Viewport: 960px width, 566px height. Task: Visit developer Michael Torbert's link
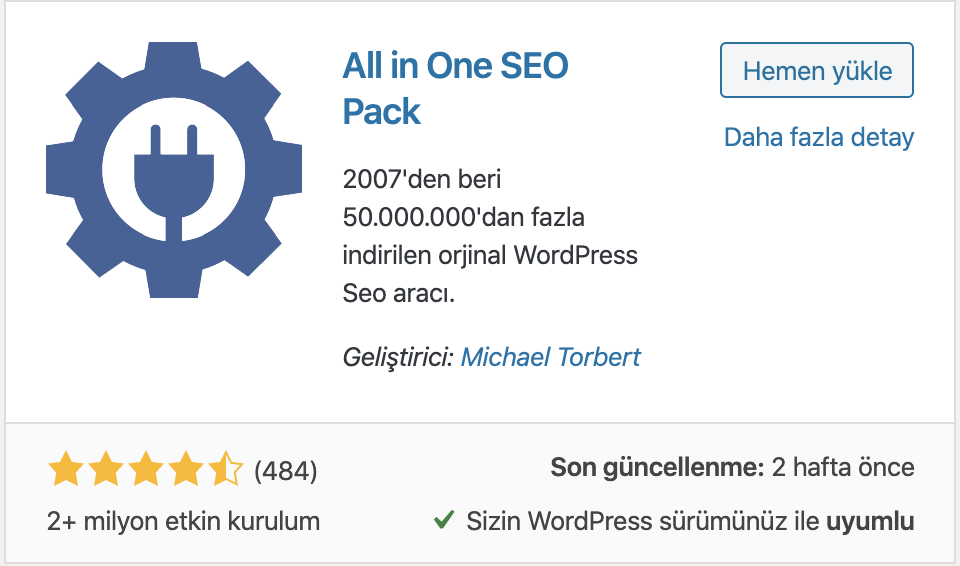click(x=550, y=357)
